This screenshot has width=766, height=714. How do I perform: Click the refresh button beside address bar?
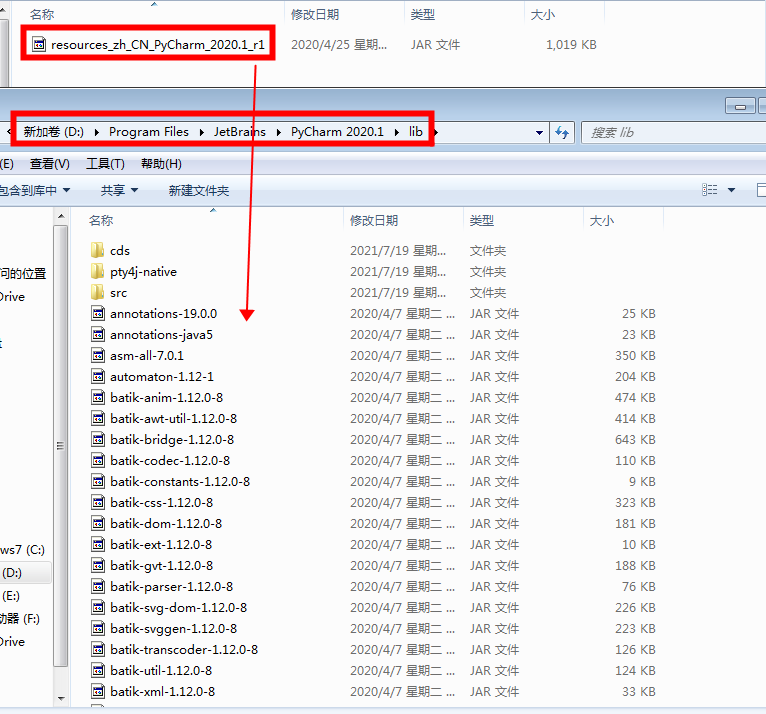coord(562,132)
